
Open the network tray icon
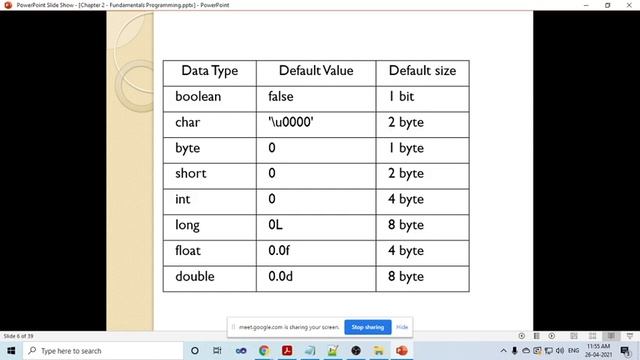tap(549, 351)
